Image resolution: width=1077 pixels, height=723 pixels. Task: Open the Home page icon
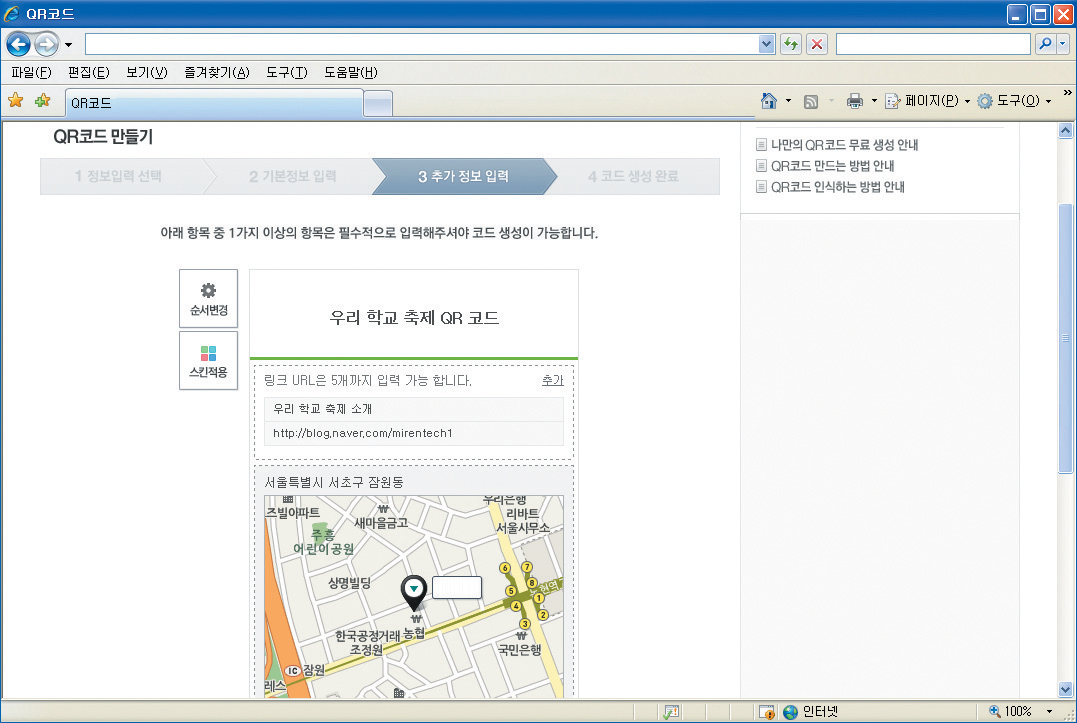pyautogui.click(x=769, y=101)
